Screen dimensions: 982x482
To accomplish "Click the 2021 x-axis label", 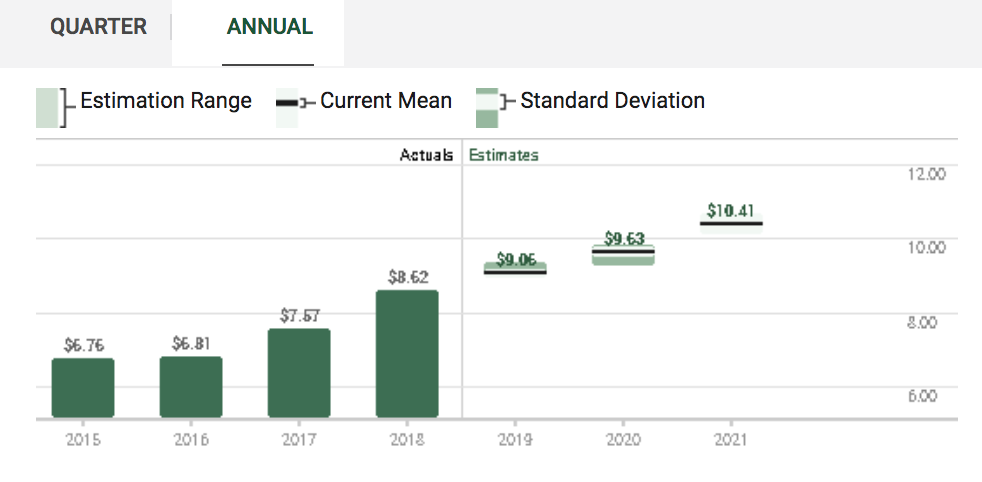I will click(x=731, y=440).
